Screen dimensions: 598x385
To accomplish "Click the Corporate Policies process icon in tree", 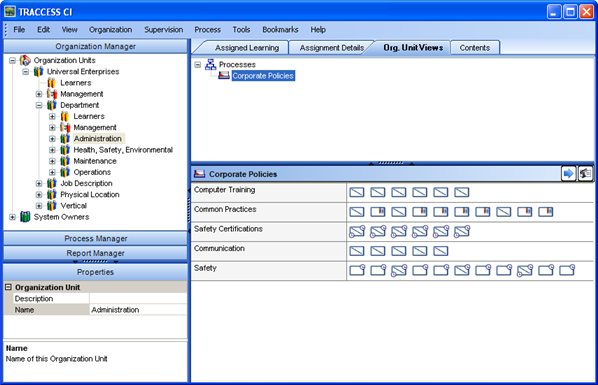I will click(224, 76).
